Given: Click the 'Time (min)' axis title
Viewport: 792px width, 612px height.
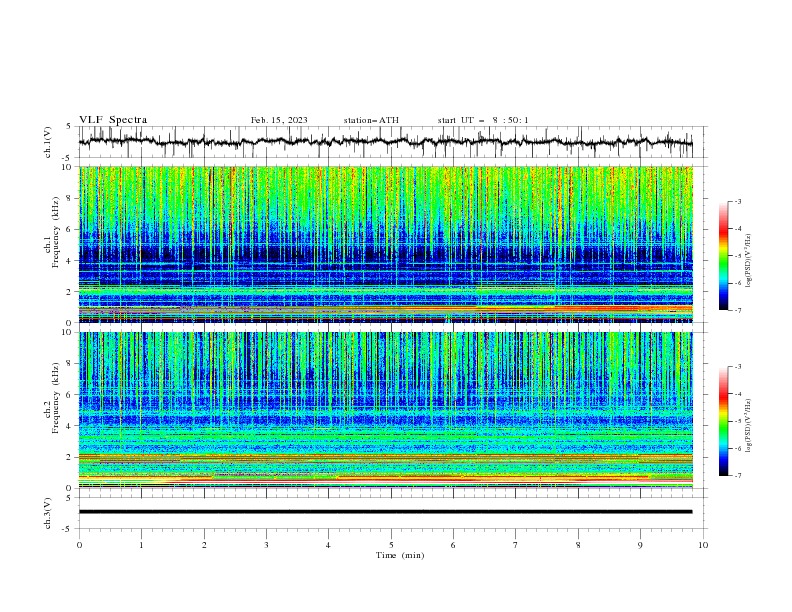Looking at the screenshot, I should point(400,555).
